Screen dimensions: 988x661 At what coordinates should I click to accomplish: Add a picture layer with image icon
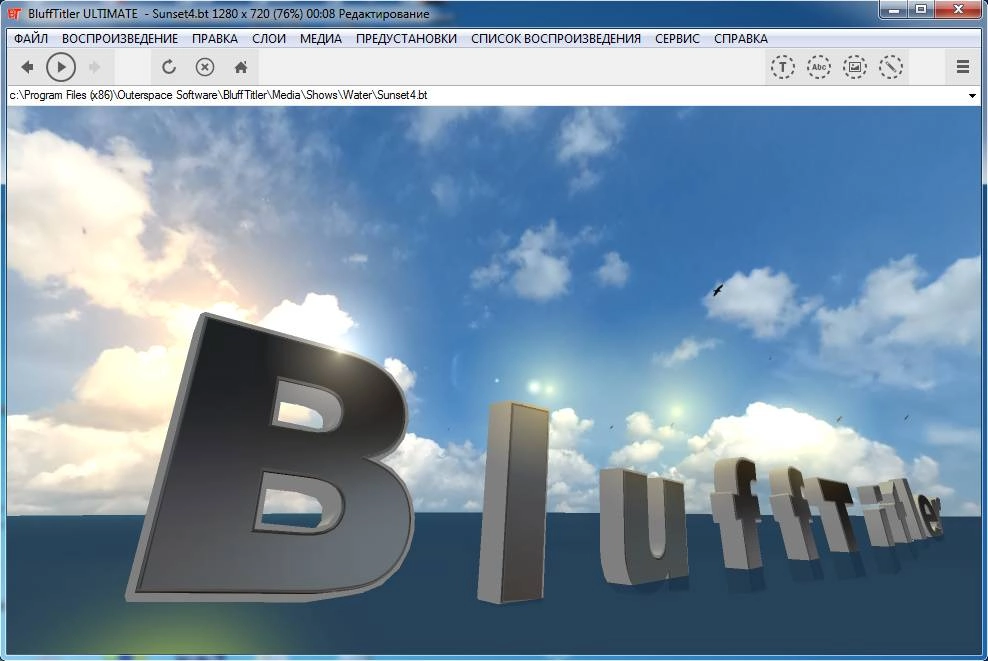click(x=854, y=67)
